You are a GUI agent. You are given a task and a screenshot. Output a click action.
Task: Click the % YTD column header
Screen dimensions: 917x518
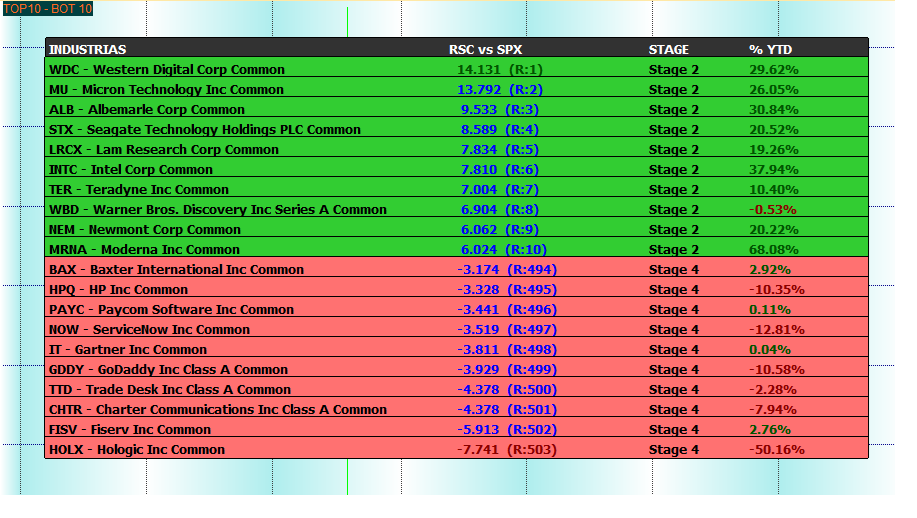[x=770, y=50]
